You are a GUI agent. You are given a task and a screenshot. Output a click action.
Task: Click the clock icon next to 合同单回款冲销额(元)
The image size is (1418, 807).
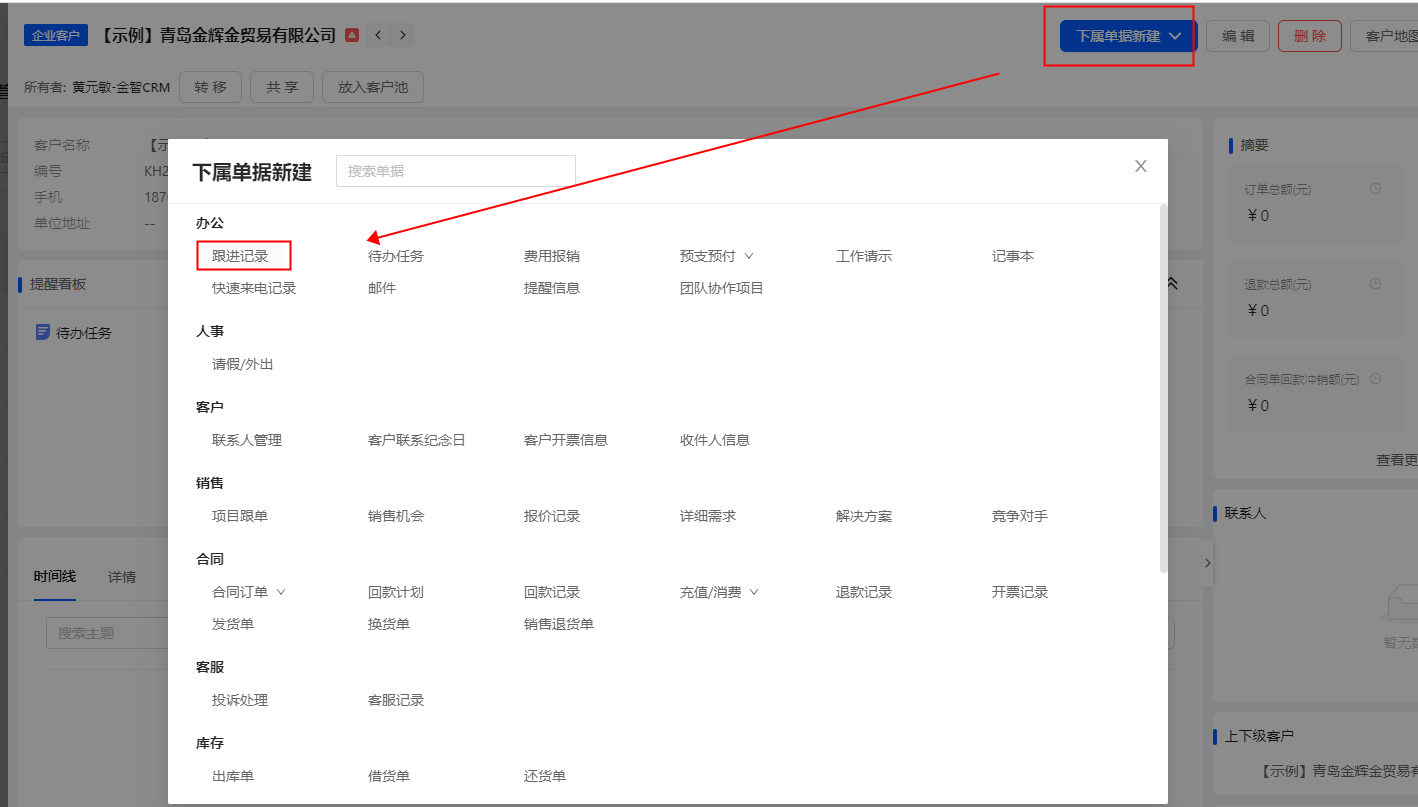coord(1375,379)
